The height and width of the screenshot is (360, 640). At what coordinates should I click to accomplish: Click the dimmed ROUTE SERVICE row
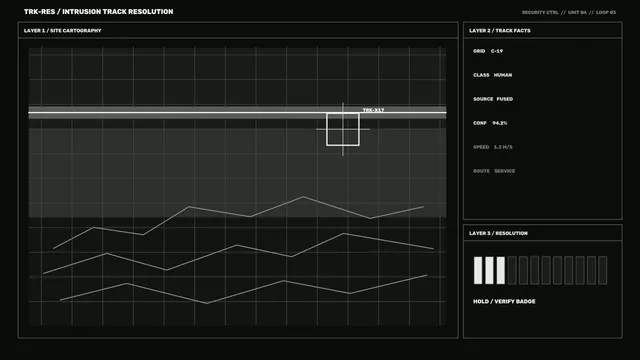pyautogui.click(x=494, y=171)
